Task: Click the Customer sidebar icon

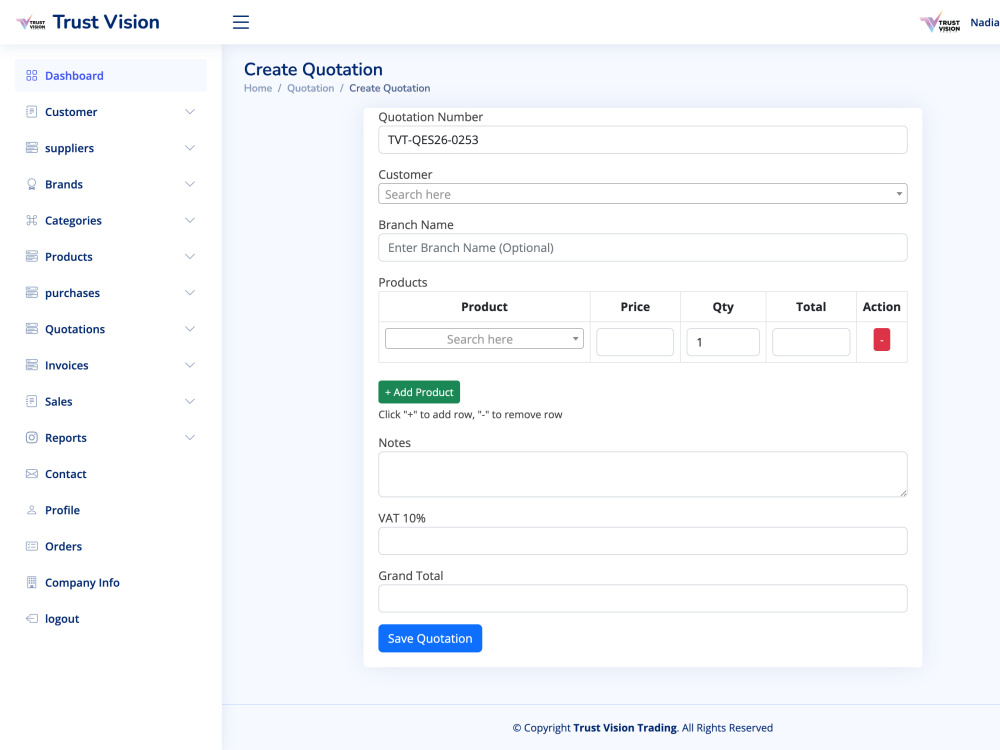Action: click(x=31, y=112)
